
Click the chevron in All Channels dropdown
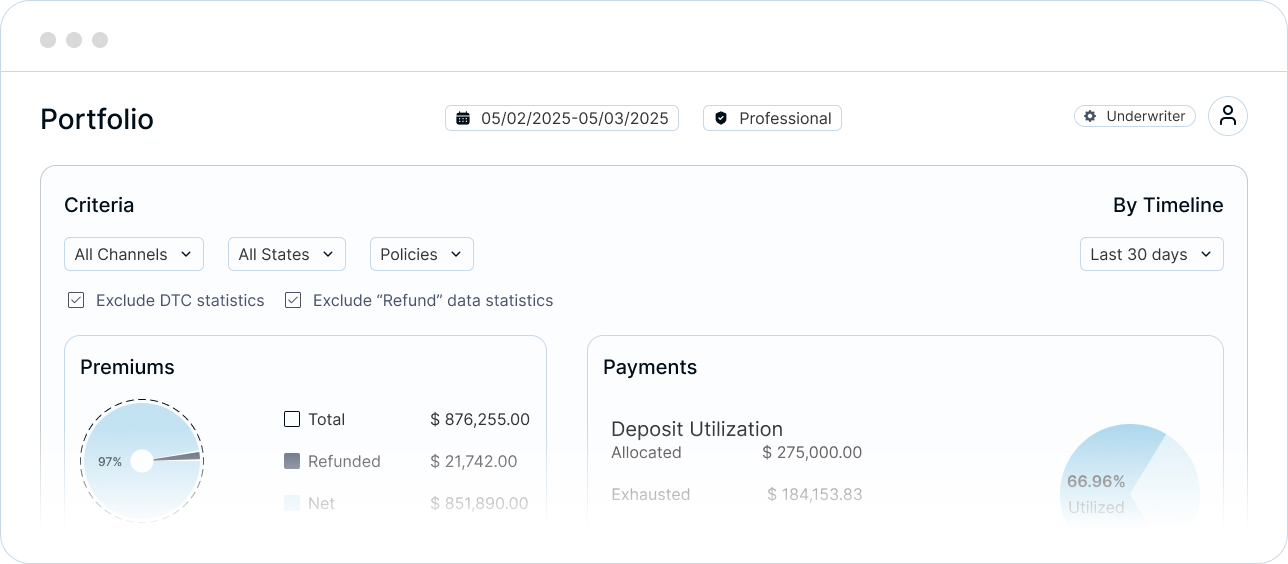click(x=186, y=254)
